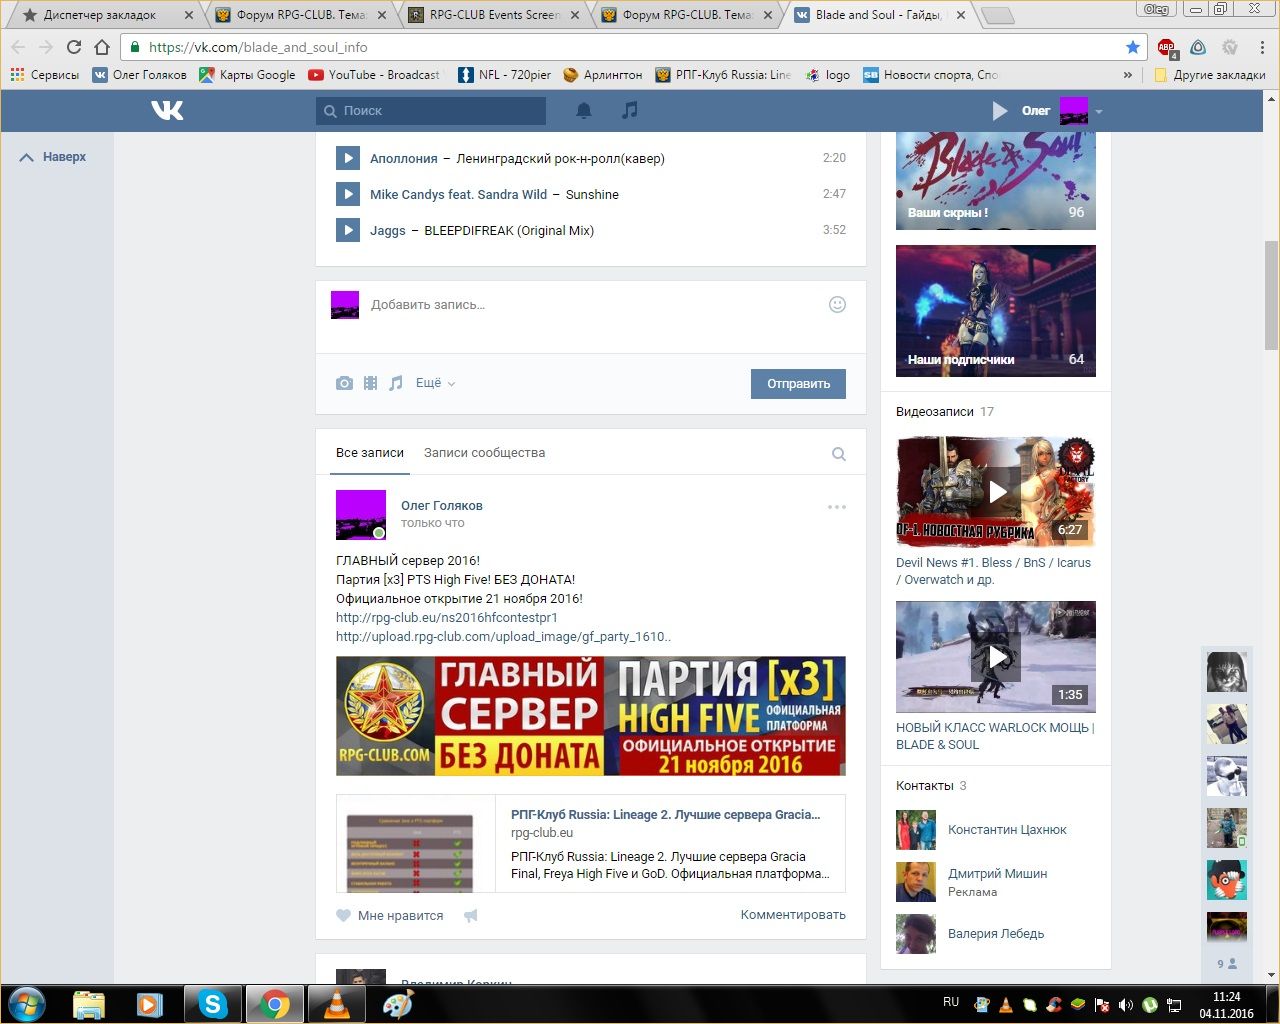
Task: Attach a video with film icon
Action: pos(370,383)
